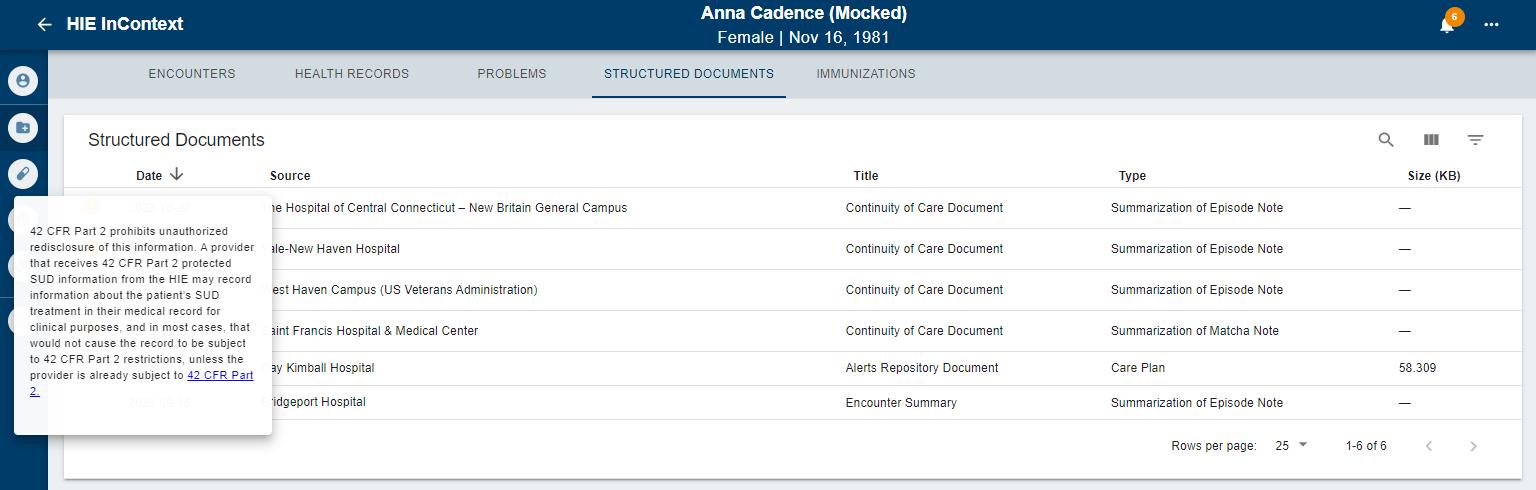Click the back arrow next to HIE InContext
1536x490 pixels.
(44, 24)
